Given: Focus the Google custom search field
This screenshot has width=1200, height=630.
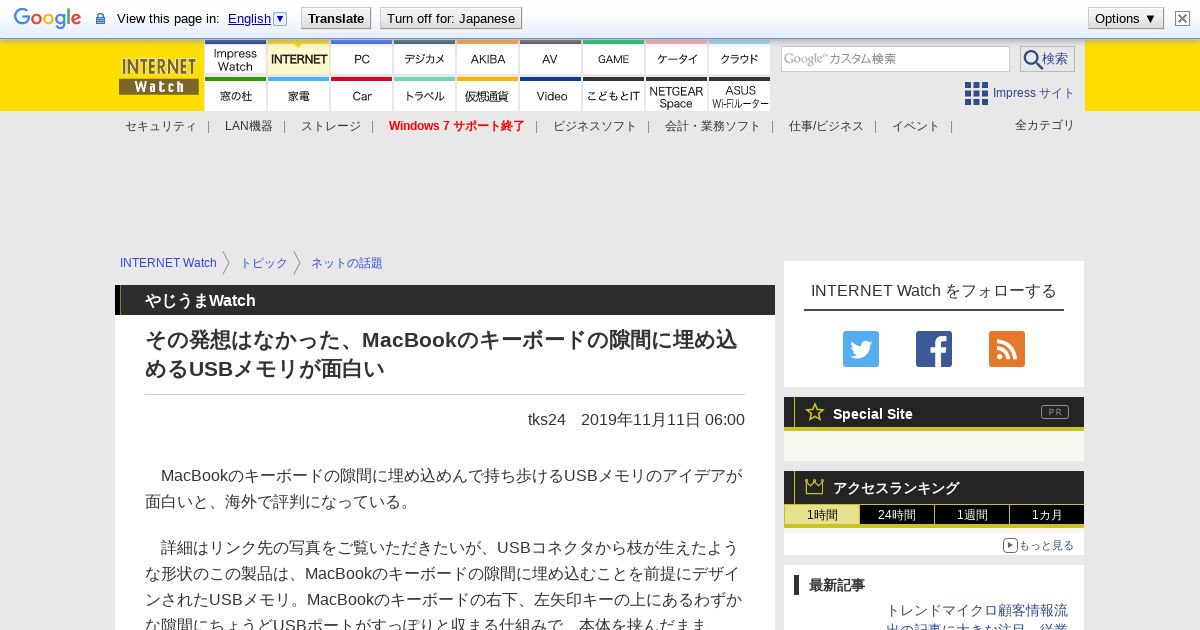Looking at the screenshot, I should [895, 59].
